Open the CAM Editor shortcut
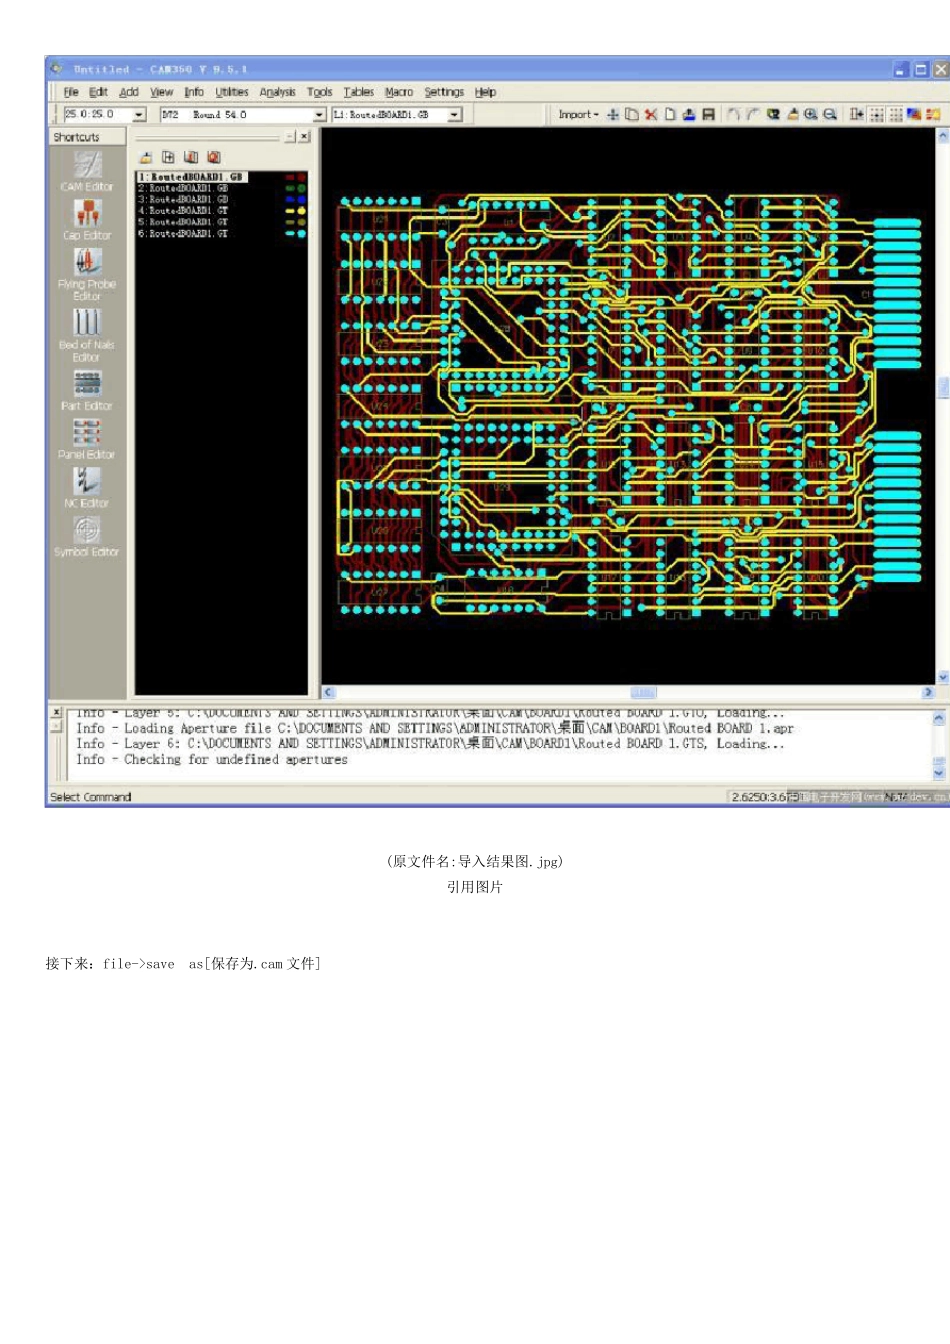 tap(87, 172)
